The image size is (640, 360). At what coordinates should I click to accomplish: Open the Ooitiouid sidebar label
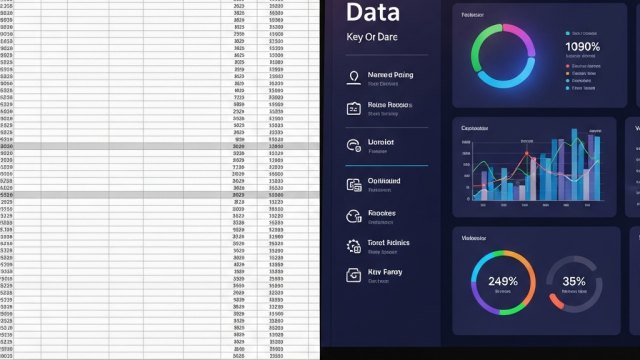(x=384, y=180)
